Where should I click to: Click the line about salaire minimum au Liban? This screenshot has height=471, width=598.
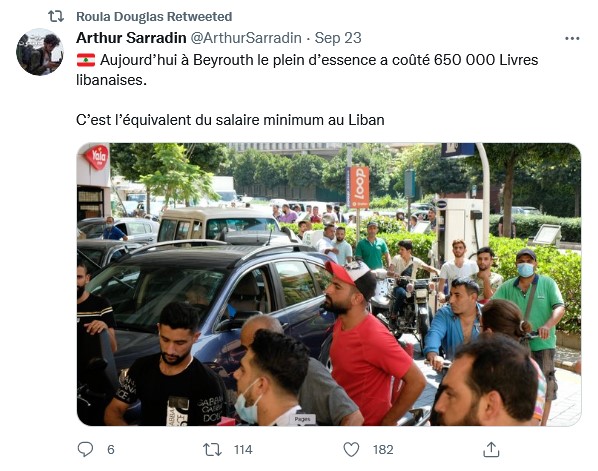230,120
